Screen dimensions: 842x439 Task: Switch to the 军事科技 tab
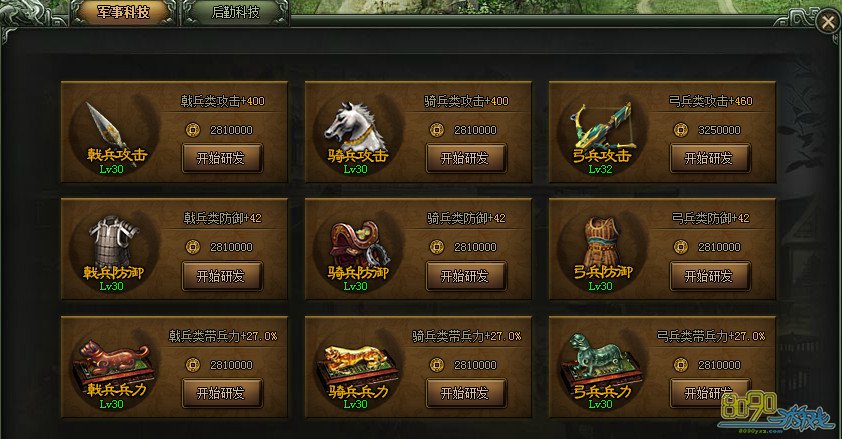click(x=124, y=12)
